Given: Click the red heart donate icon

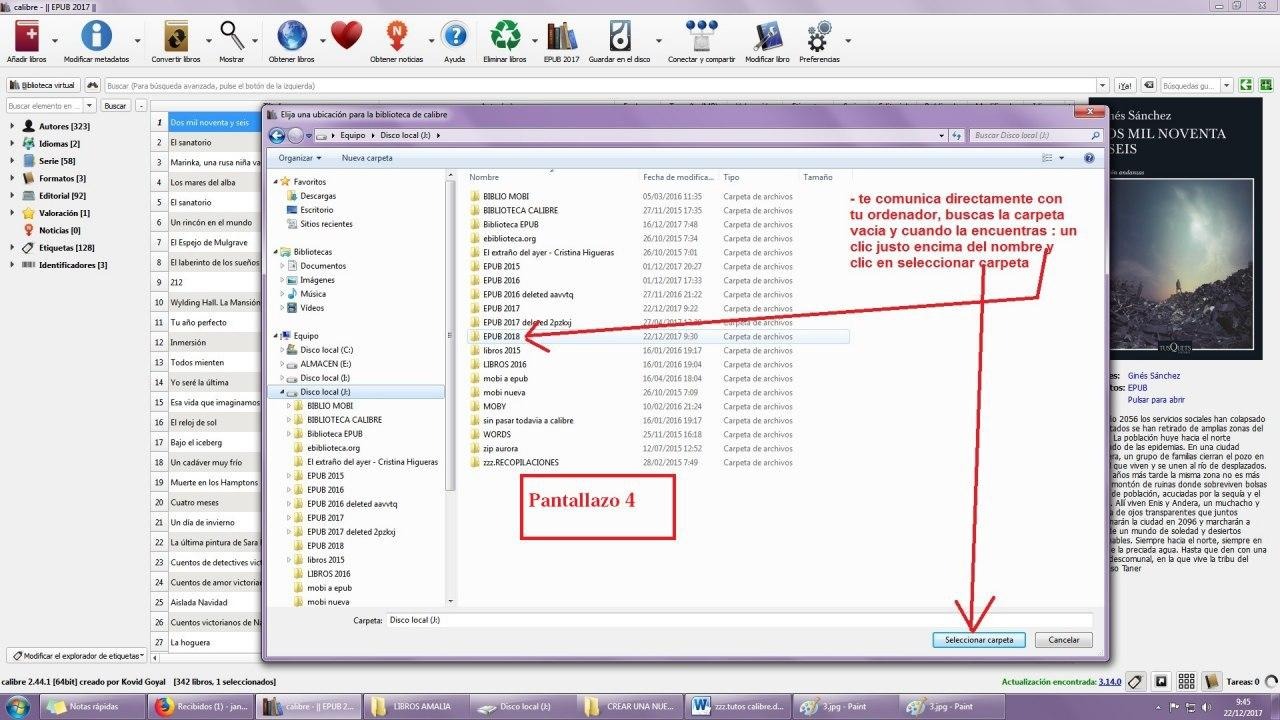Looking at the screenshot, I should click(346, 36).
